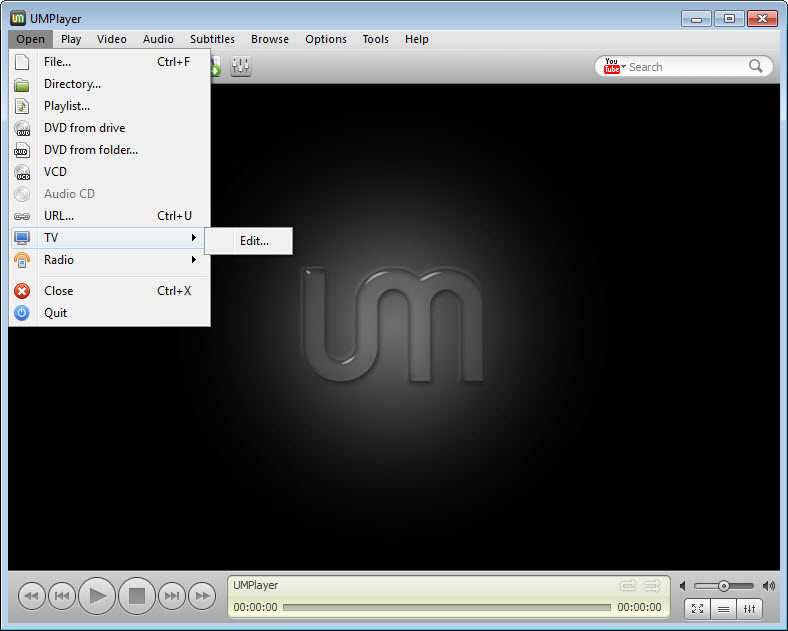This screenshot has height=631, width=788.
Task: Open the Video menu
Action: click(112, 39)
